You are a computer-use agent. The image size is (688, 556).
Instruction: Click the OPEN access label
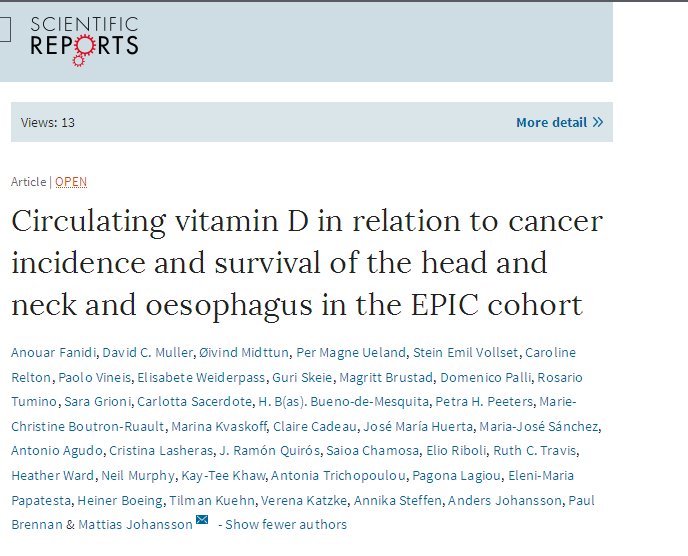71,182
